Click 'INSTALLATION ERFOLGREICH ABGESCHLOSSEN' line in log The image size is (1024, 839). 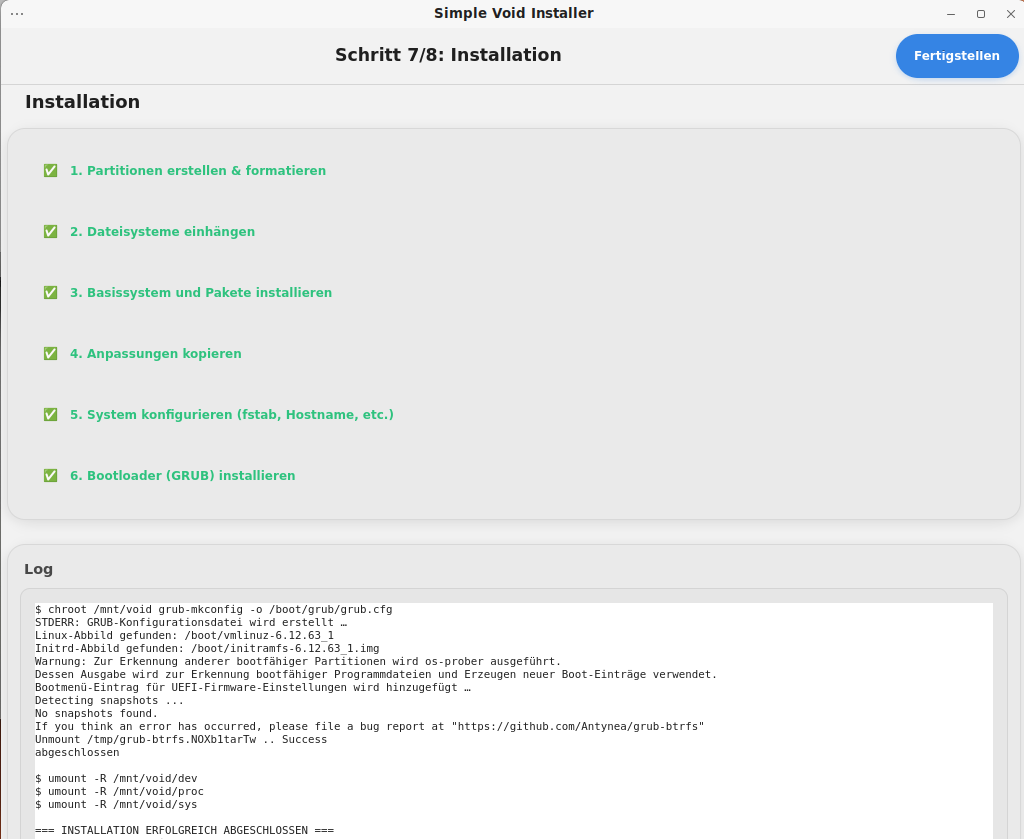point(184,831)
